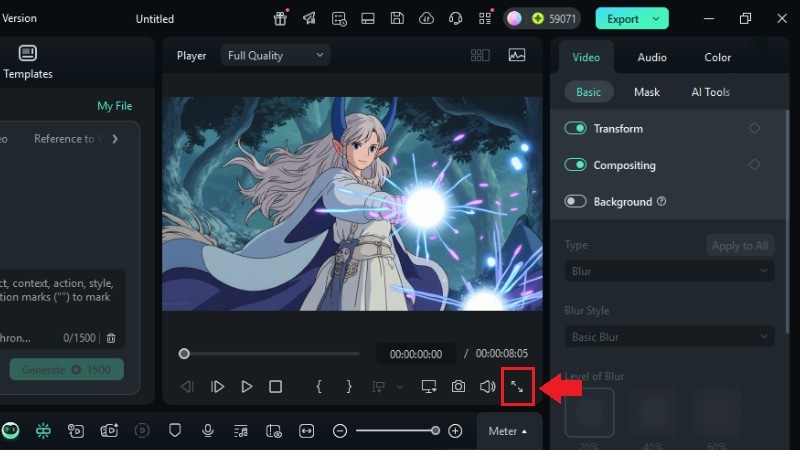
Task: Select the AI Tools sub-tab
Action: tap(710, 92)
